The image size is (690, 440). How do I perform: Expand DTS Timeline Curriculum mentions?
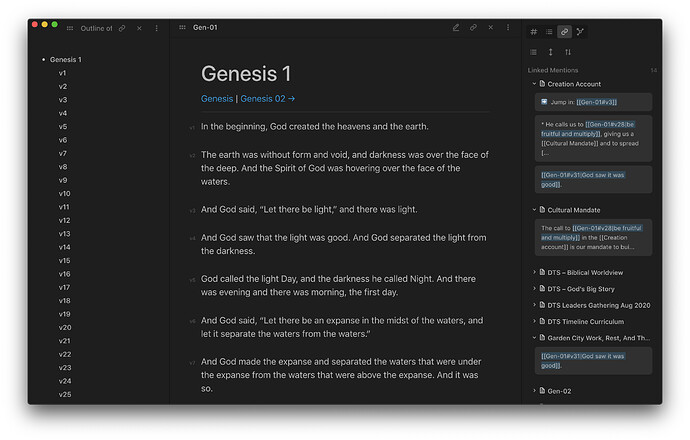[x=535, y=321]
